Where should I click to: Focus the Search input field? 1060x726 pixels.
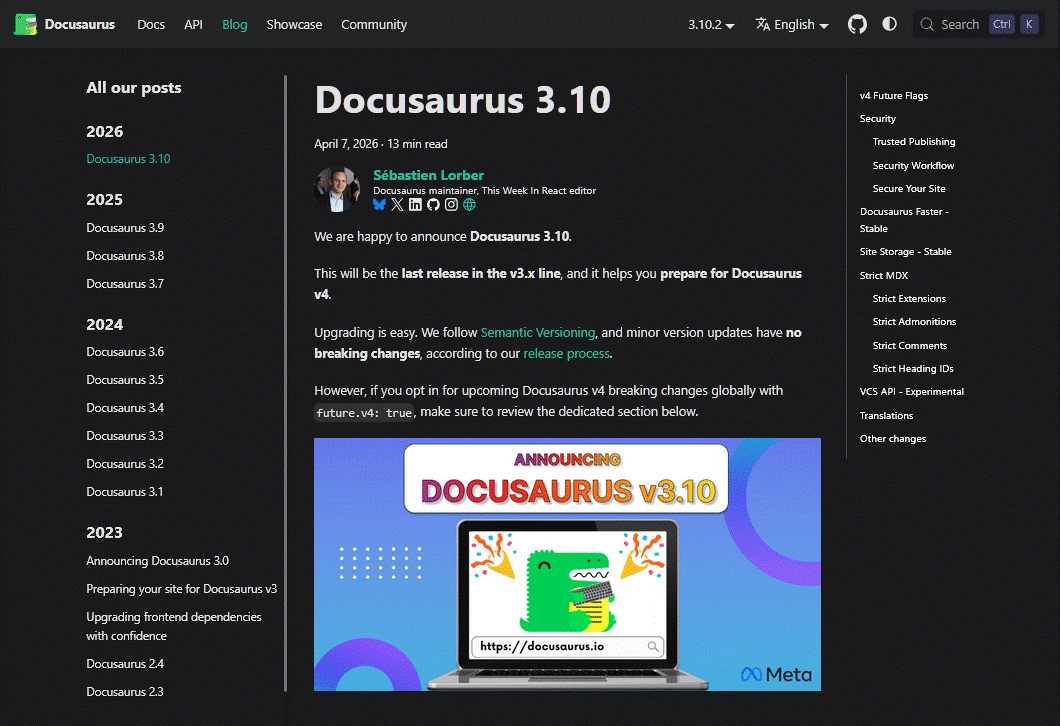[978, 24]
